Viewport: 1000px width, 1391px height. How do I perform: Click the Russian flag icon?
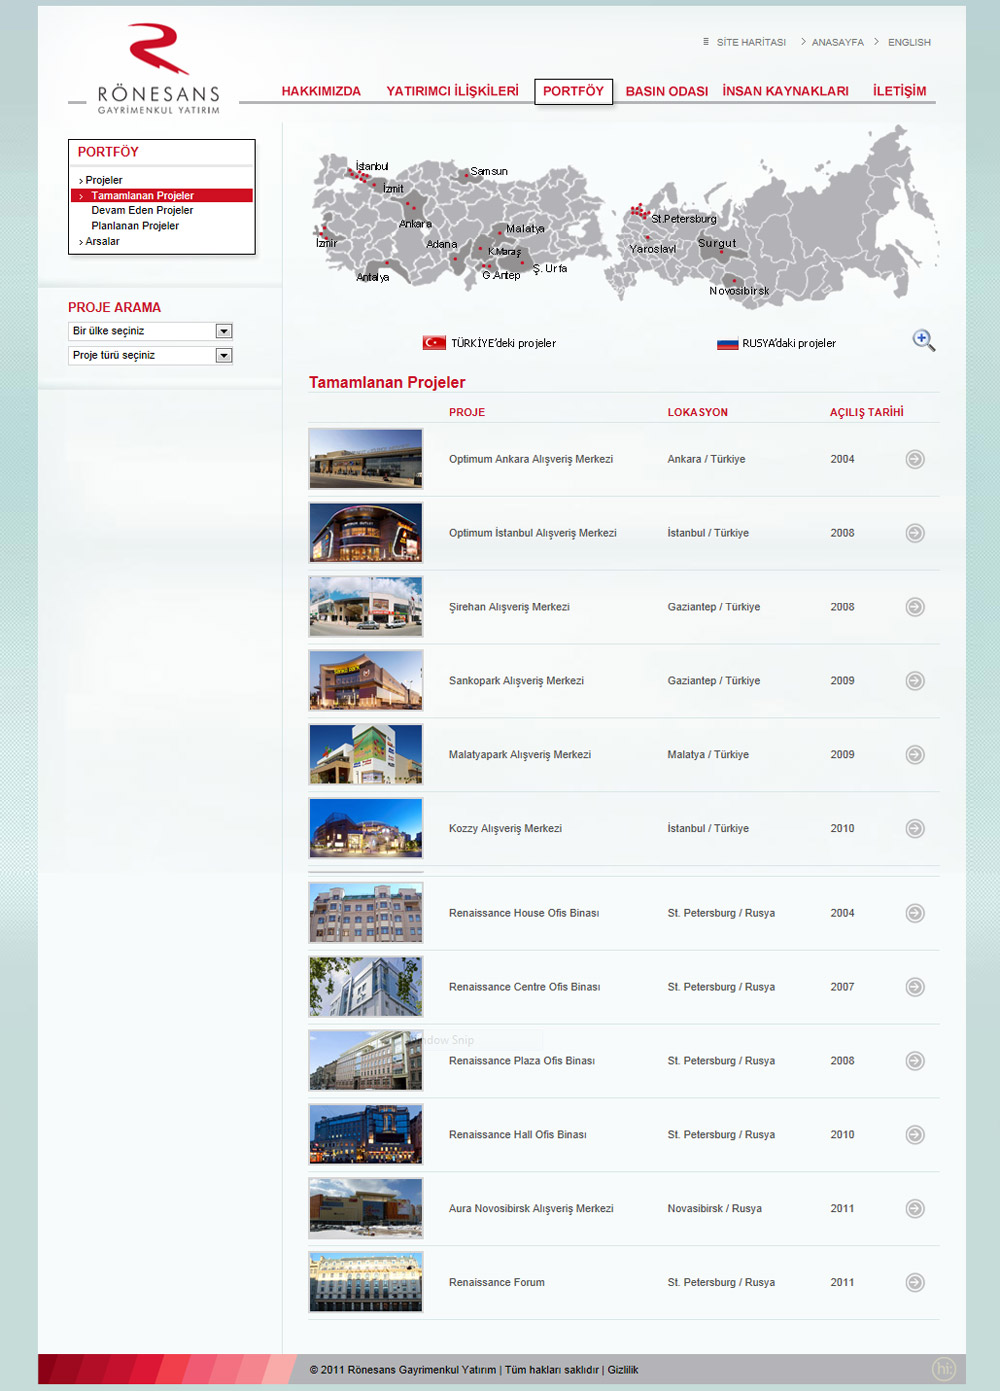(727, 344)
